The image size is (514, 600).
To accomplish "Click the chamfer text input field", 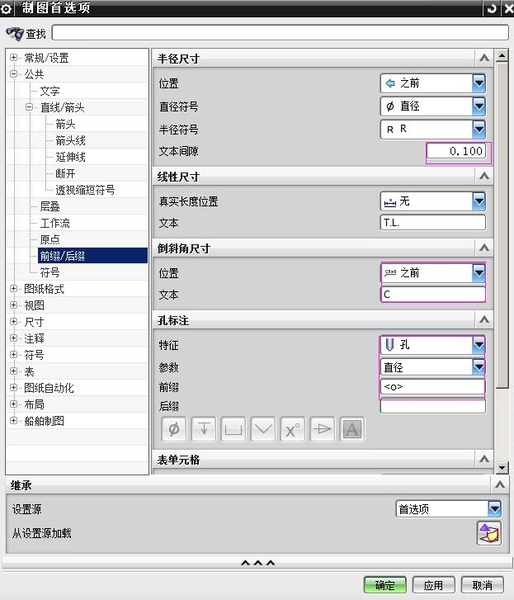I will pyautogui.click(x=433, y=294).
